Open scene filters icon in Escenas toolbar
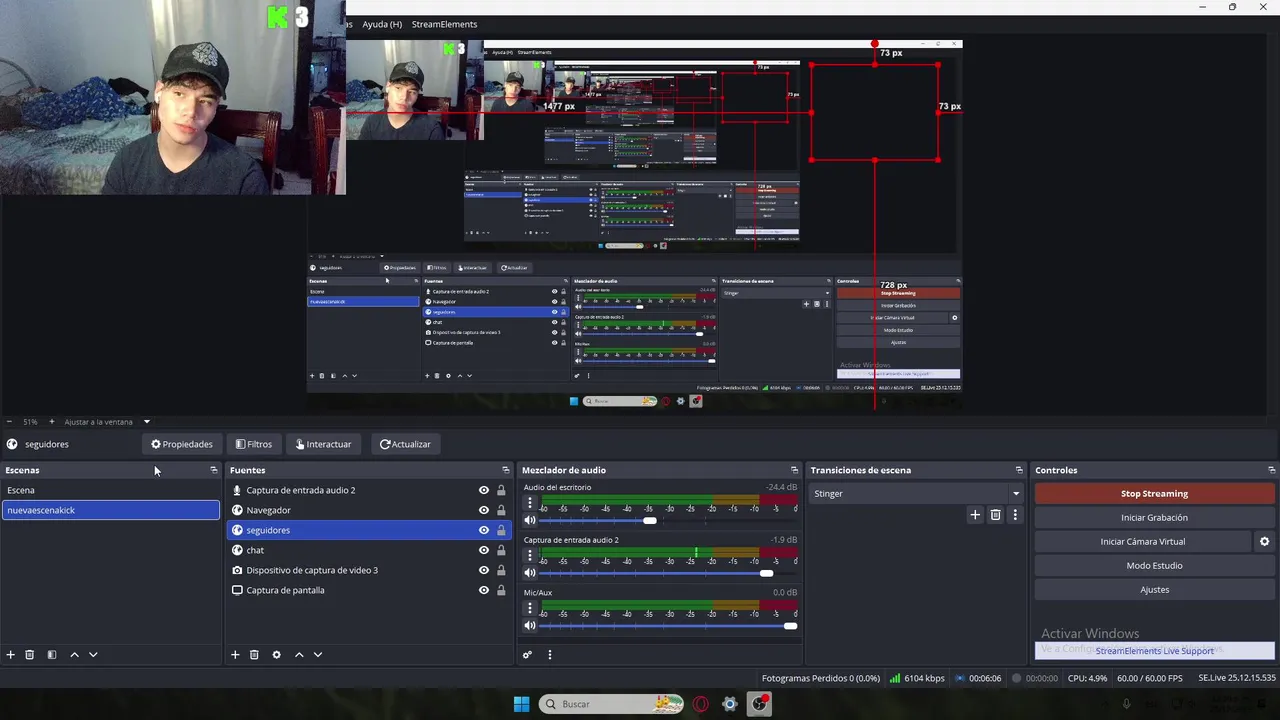 [x=52, y=655]
